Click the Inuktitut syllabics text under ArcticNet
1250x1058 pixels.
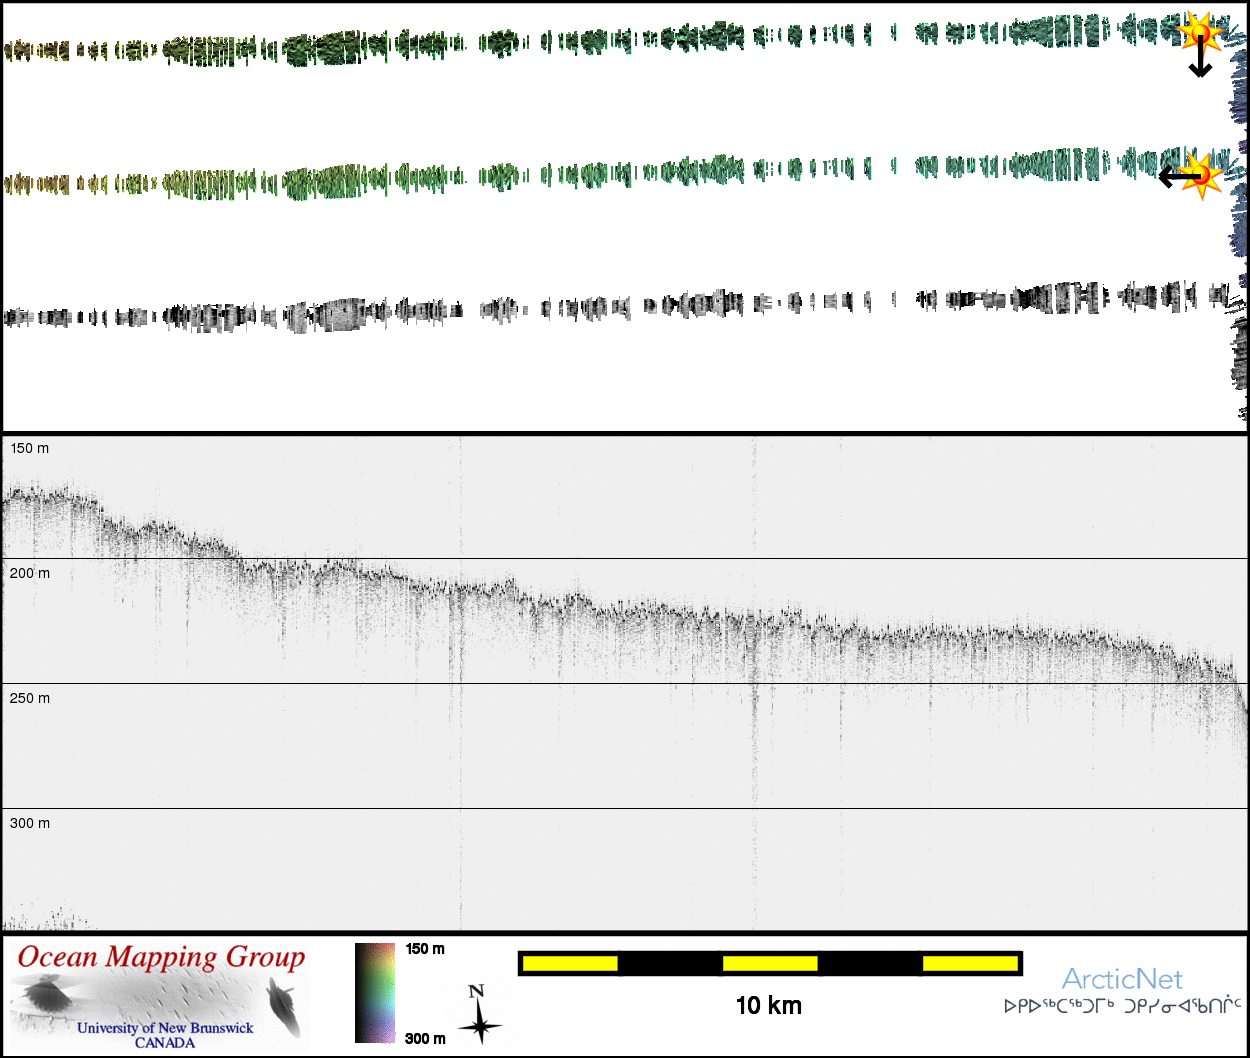[x=1122, y=1006]
